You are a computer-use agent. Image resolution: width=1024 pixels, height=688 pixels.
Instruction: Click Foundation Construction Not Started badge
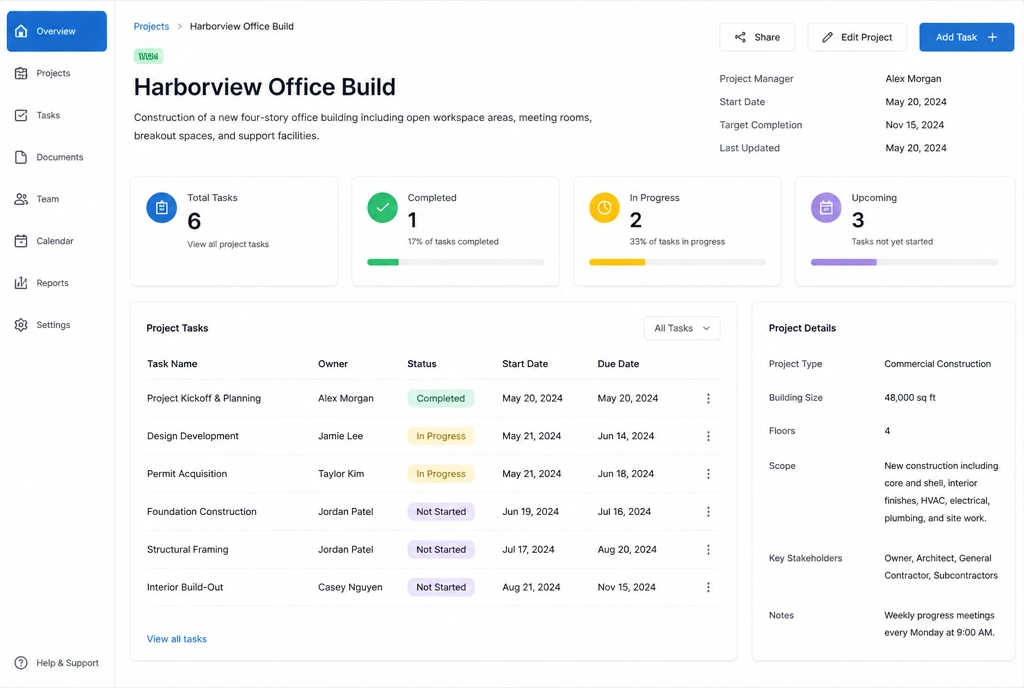coord(441,512)
